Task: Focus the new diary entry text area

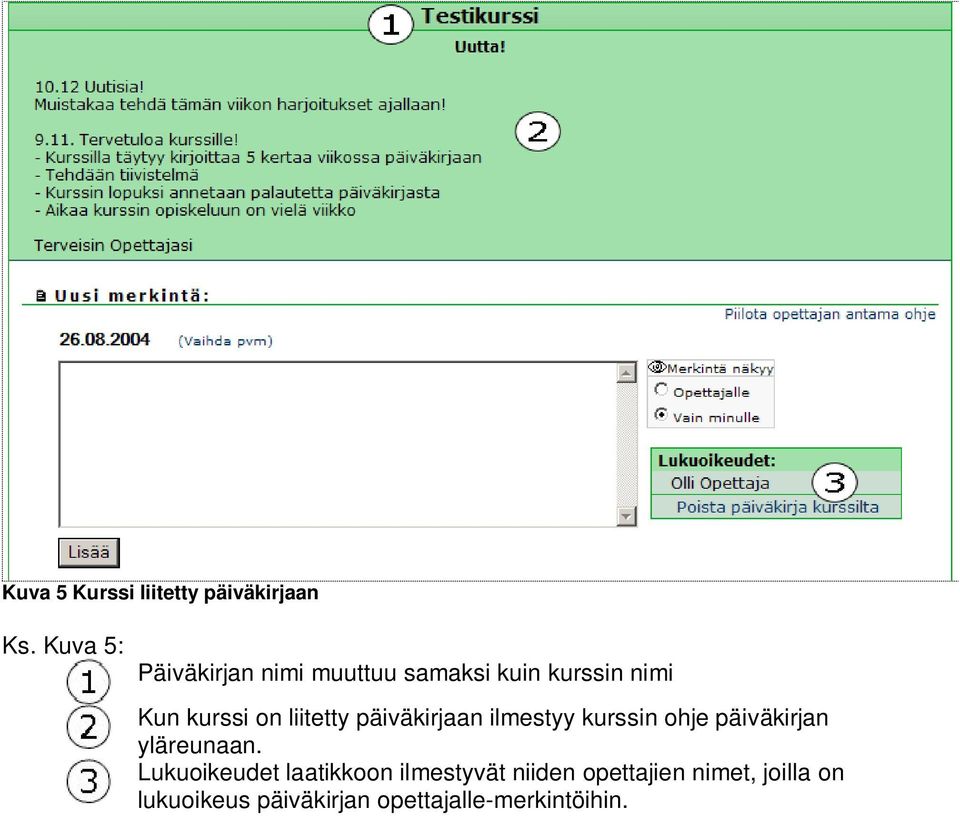Action: pos(338,444)
